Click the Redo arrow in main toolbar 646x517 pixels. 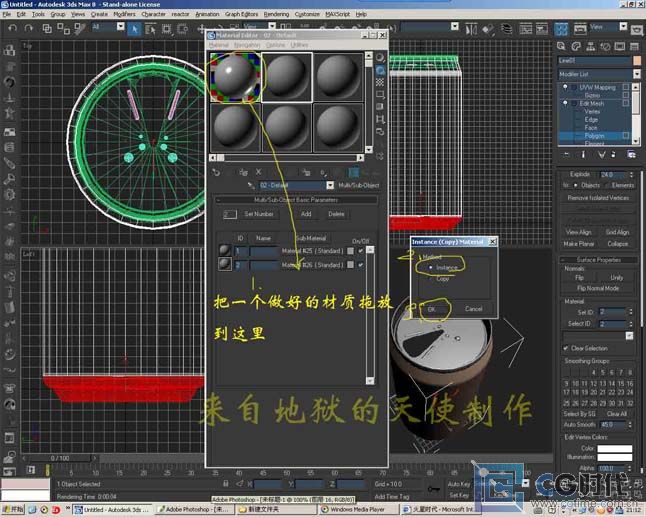pyautogui.click(x=28, y=28)
